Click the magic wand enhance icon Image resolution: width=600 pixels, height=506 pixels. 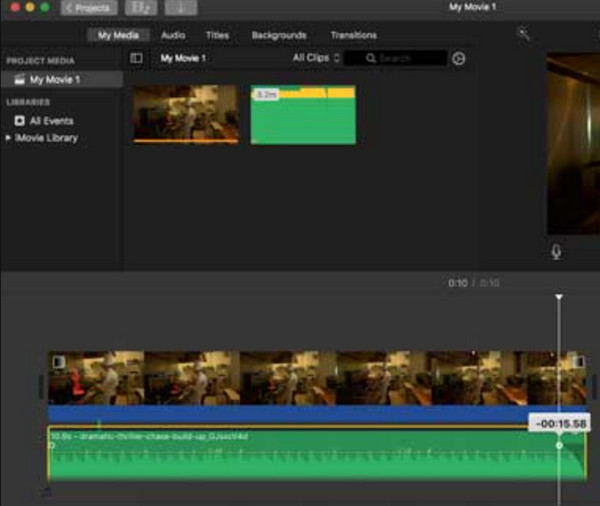tap(523, 34)
